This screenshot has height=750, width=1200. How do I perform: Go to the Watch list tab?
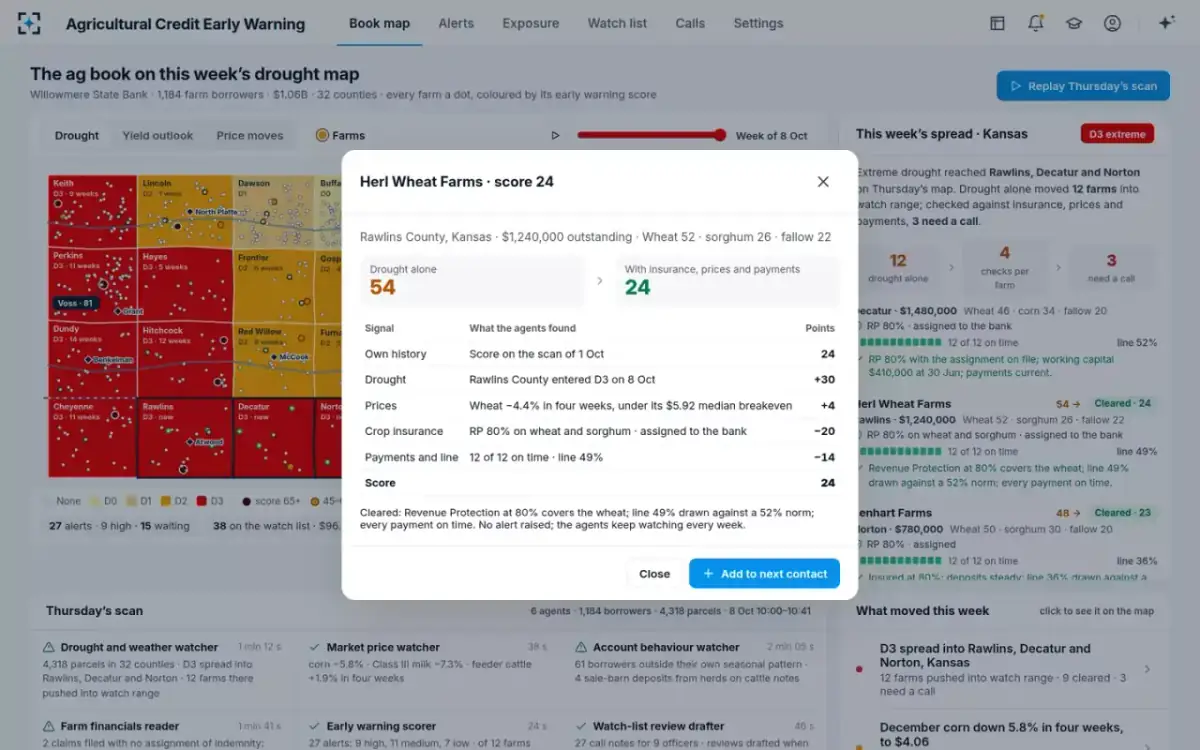(617, 23)
